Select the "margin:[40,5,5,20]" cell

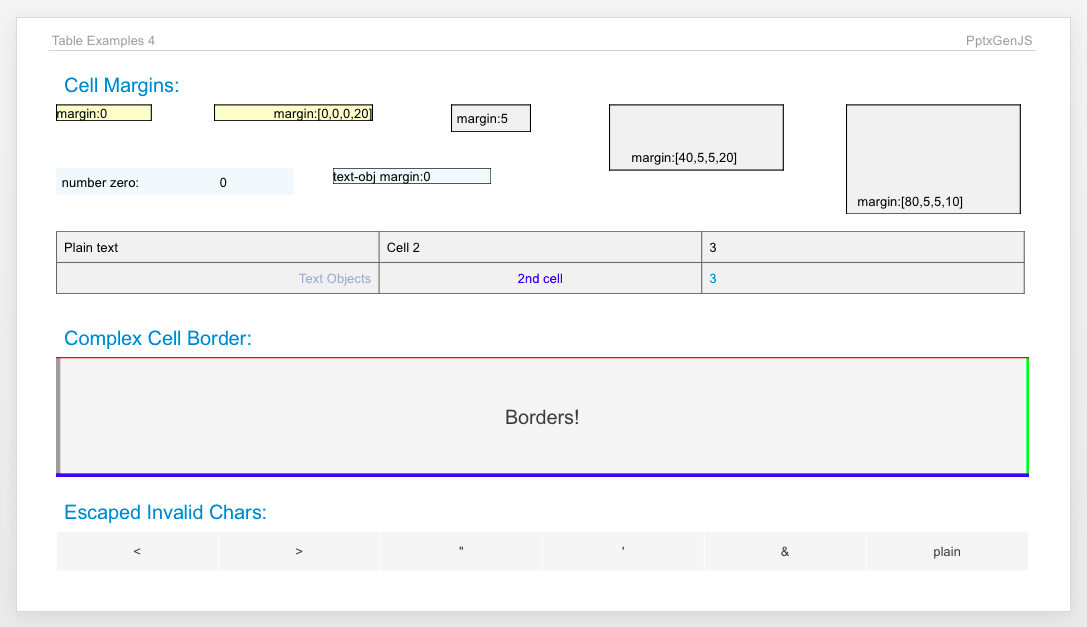click(x=695, y=137)
